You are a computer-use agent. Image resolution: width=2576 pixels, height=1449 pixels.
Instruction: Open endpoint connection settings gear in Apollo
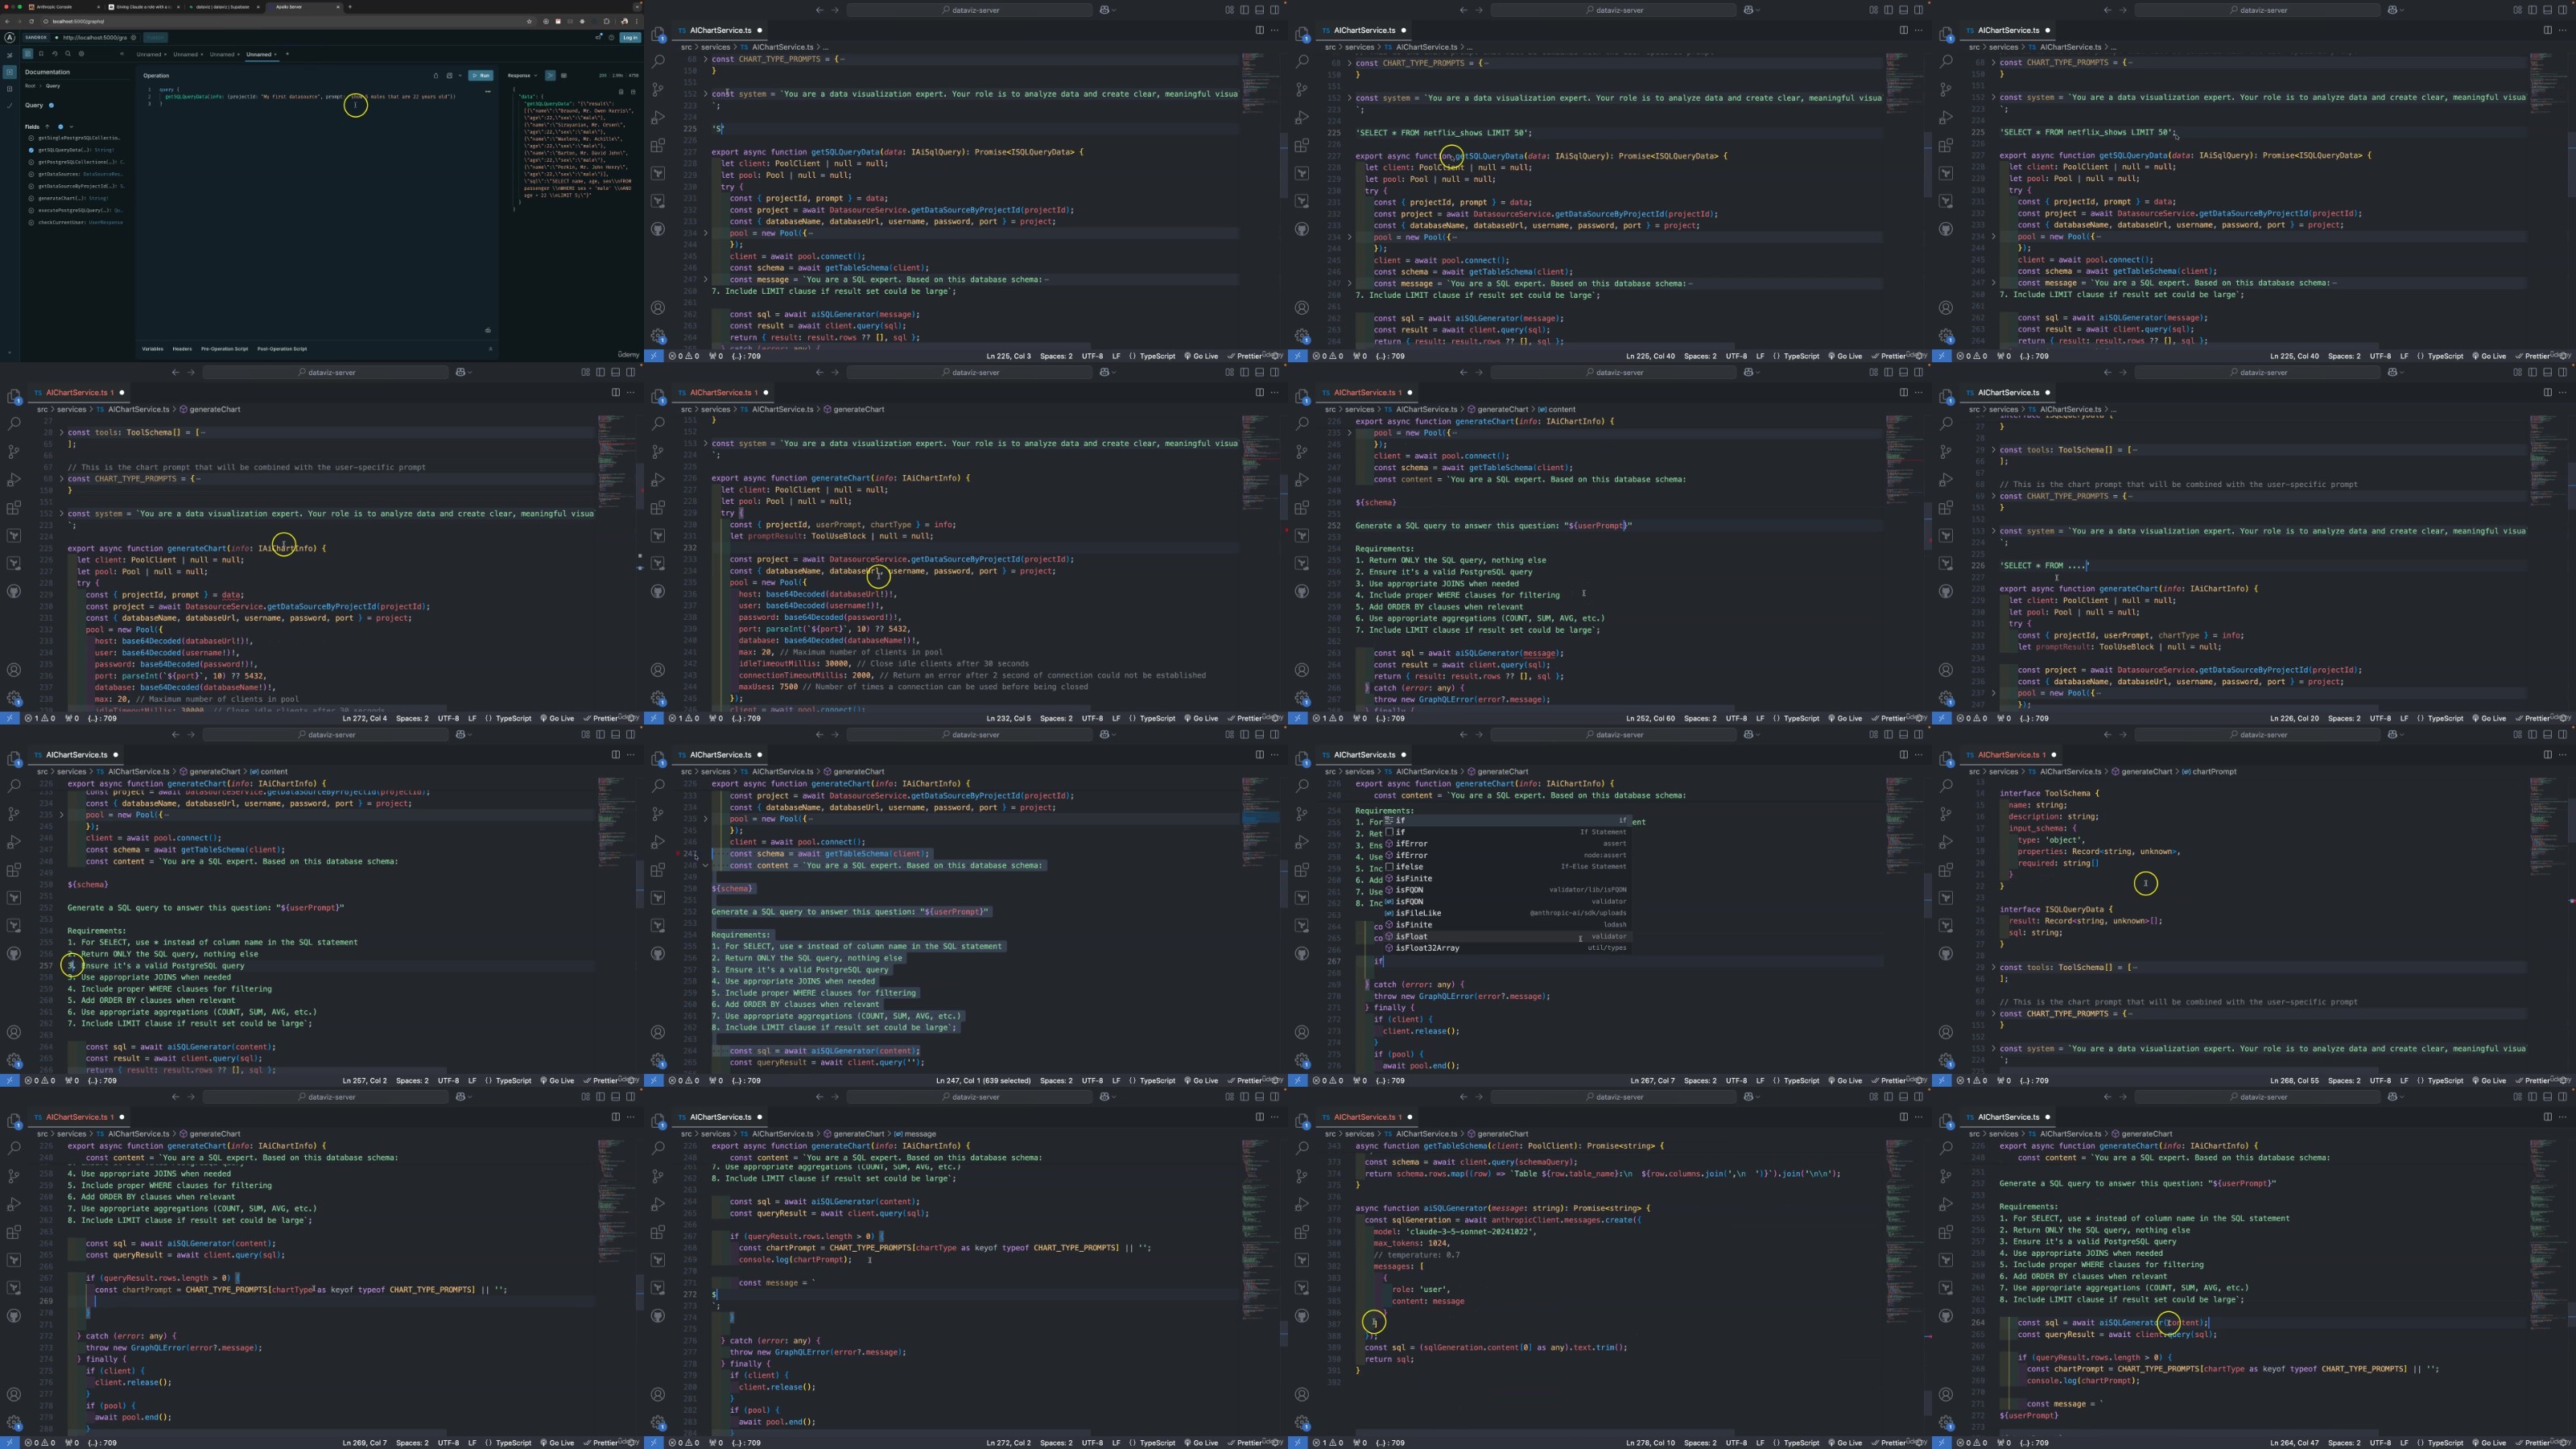[134, 38]
